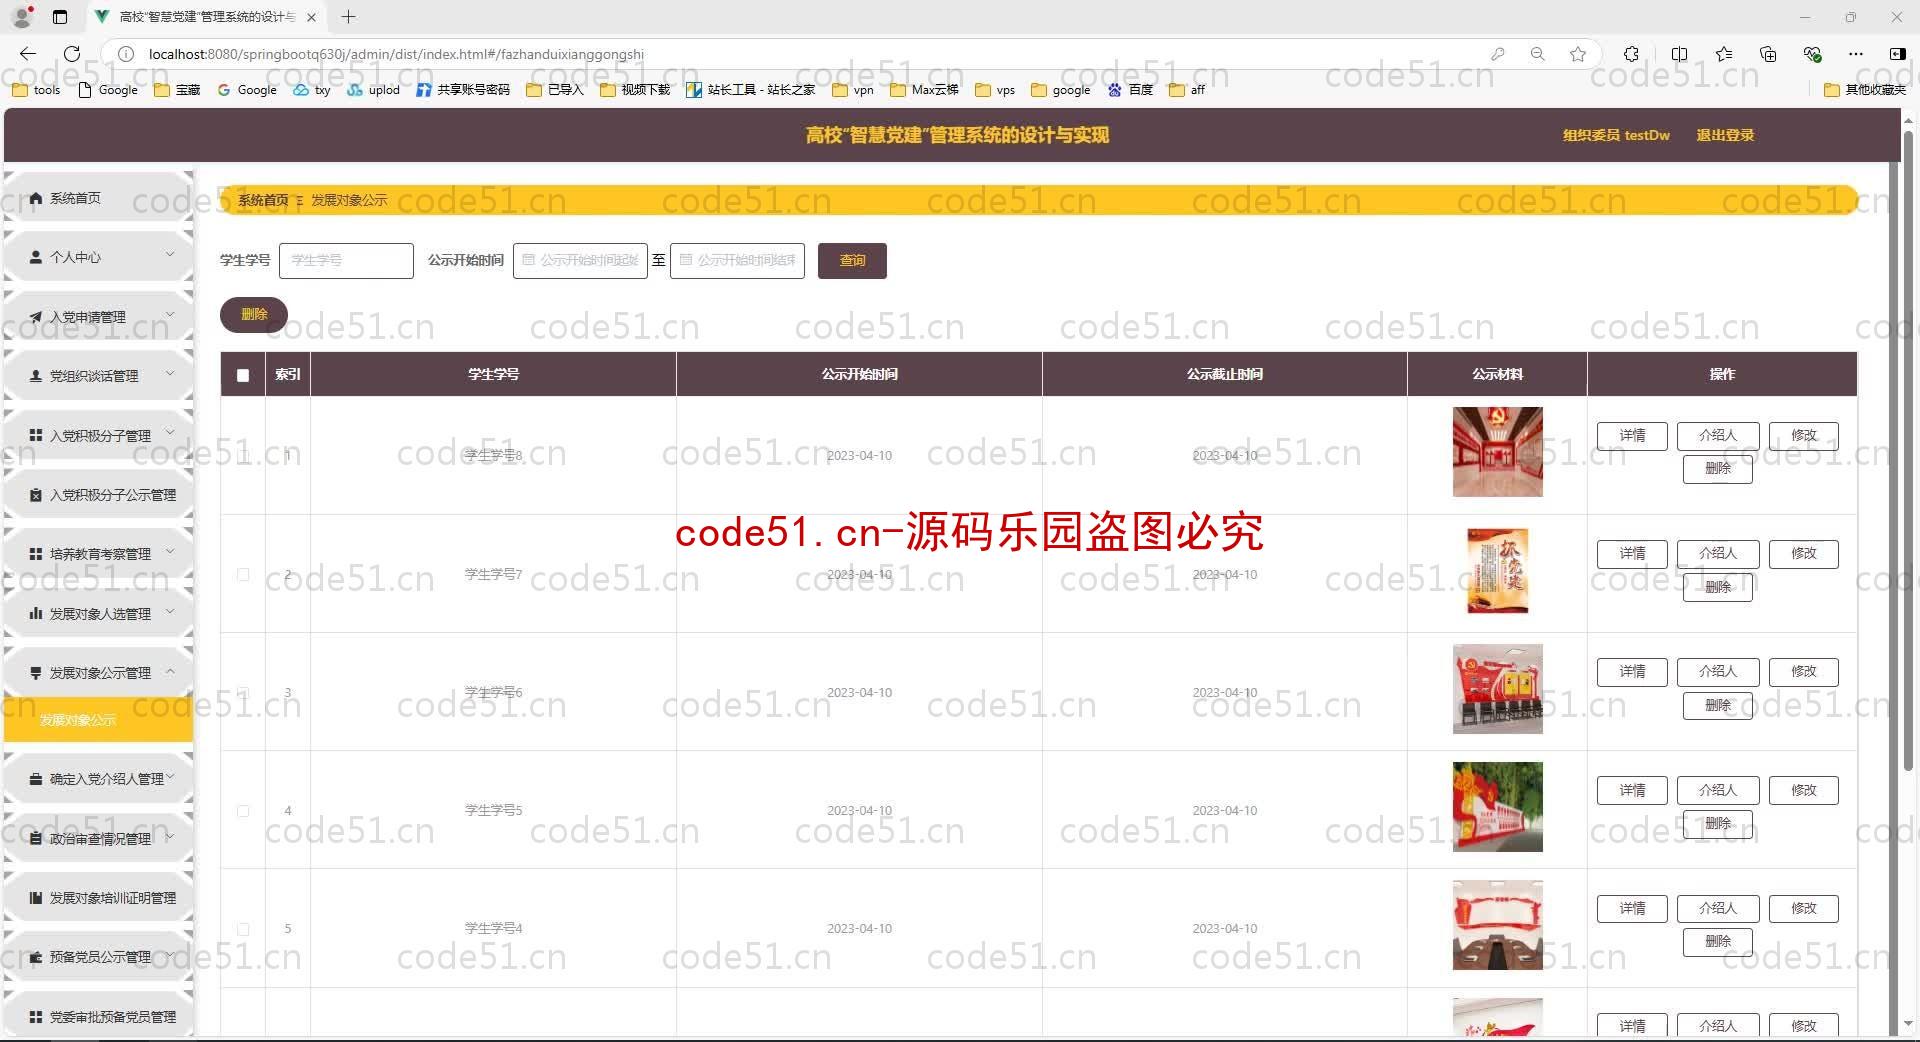Click the 公示开始时间 column header
The height and width of the screenshot is (1042, 1920).
tap(859, 374)
